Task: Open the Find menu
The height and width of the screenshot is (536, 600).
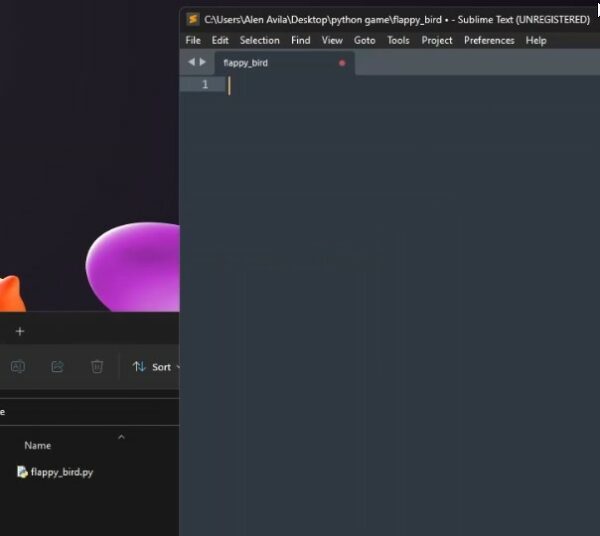Action: click(x=300, y=40)
